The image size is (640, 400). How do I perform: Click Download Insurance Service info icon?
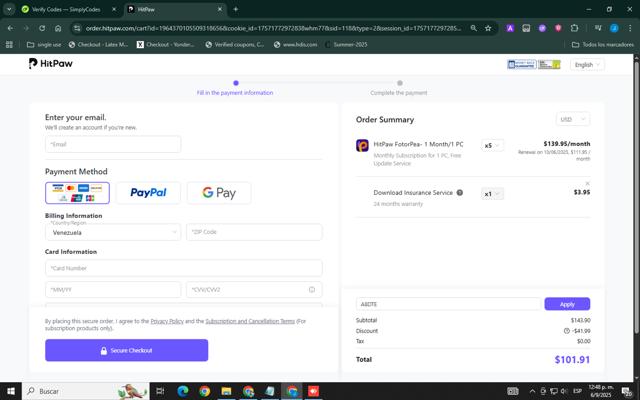click(460, 193)
